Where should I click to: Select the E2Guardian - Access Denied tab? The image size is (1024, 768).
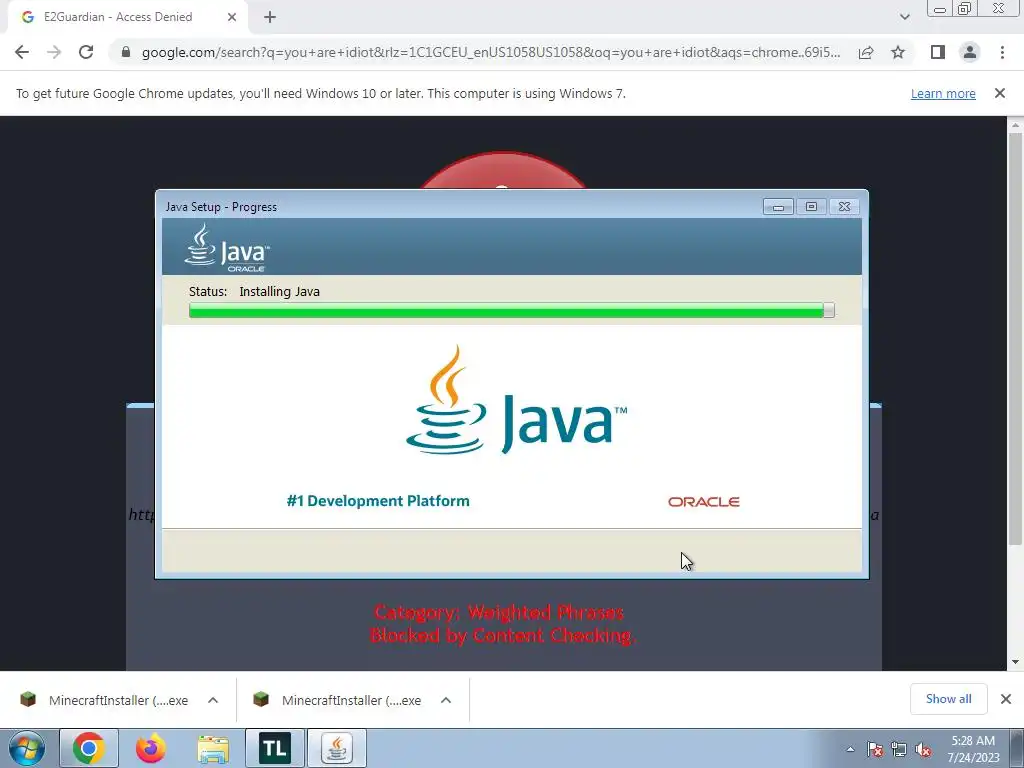click(x=128, y=17)
